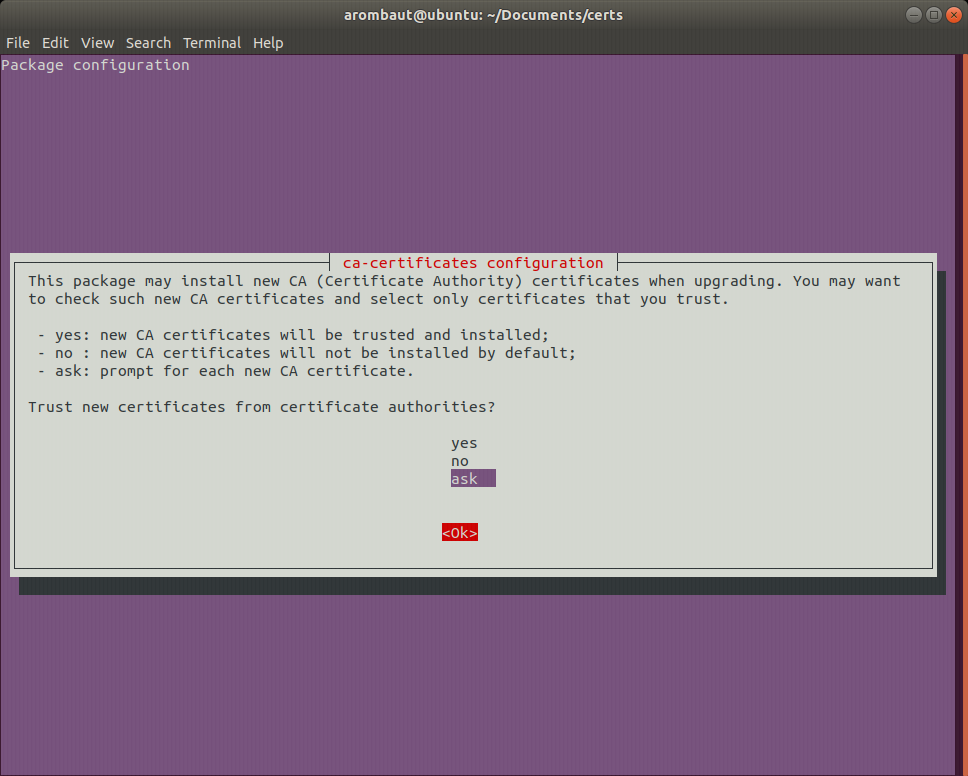Click the window title bar text
The width and height of the screenshot is (968, 776).
[x=483, y=15]
